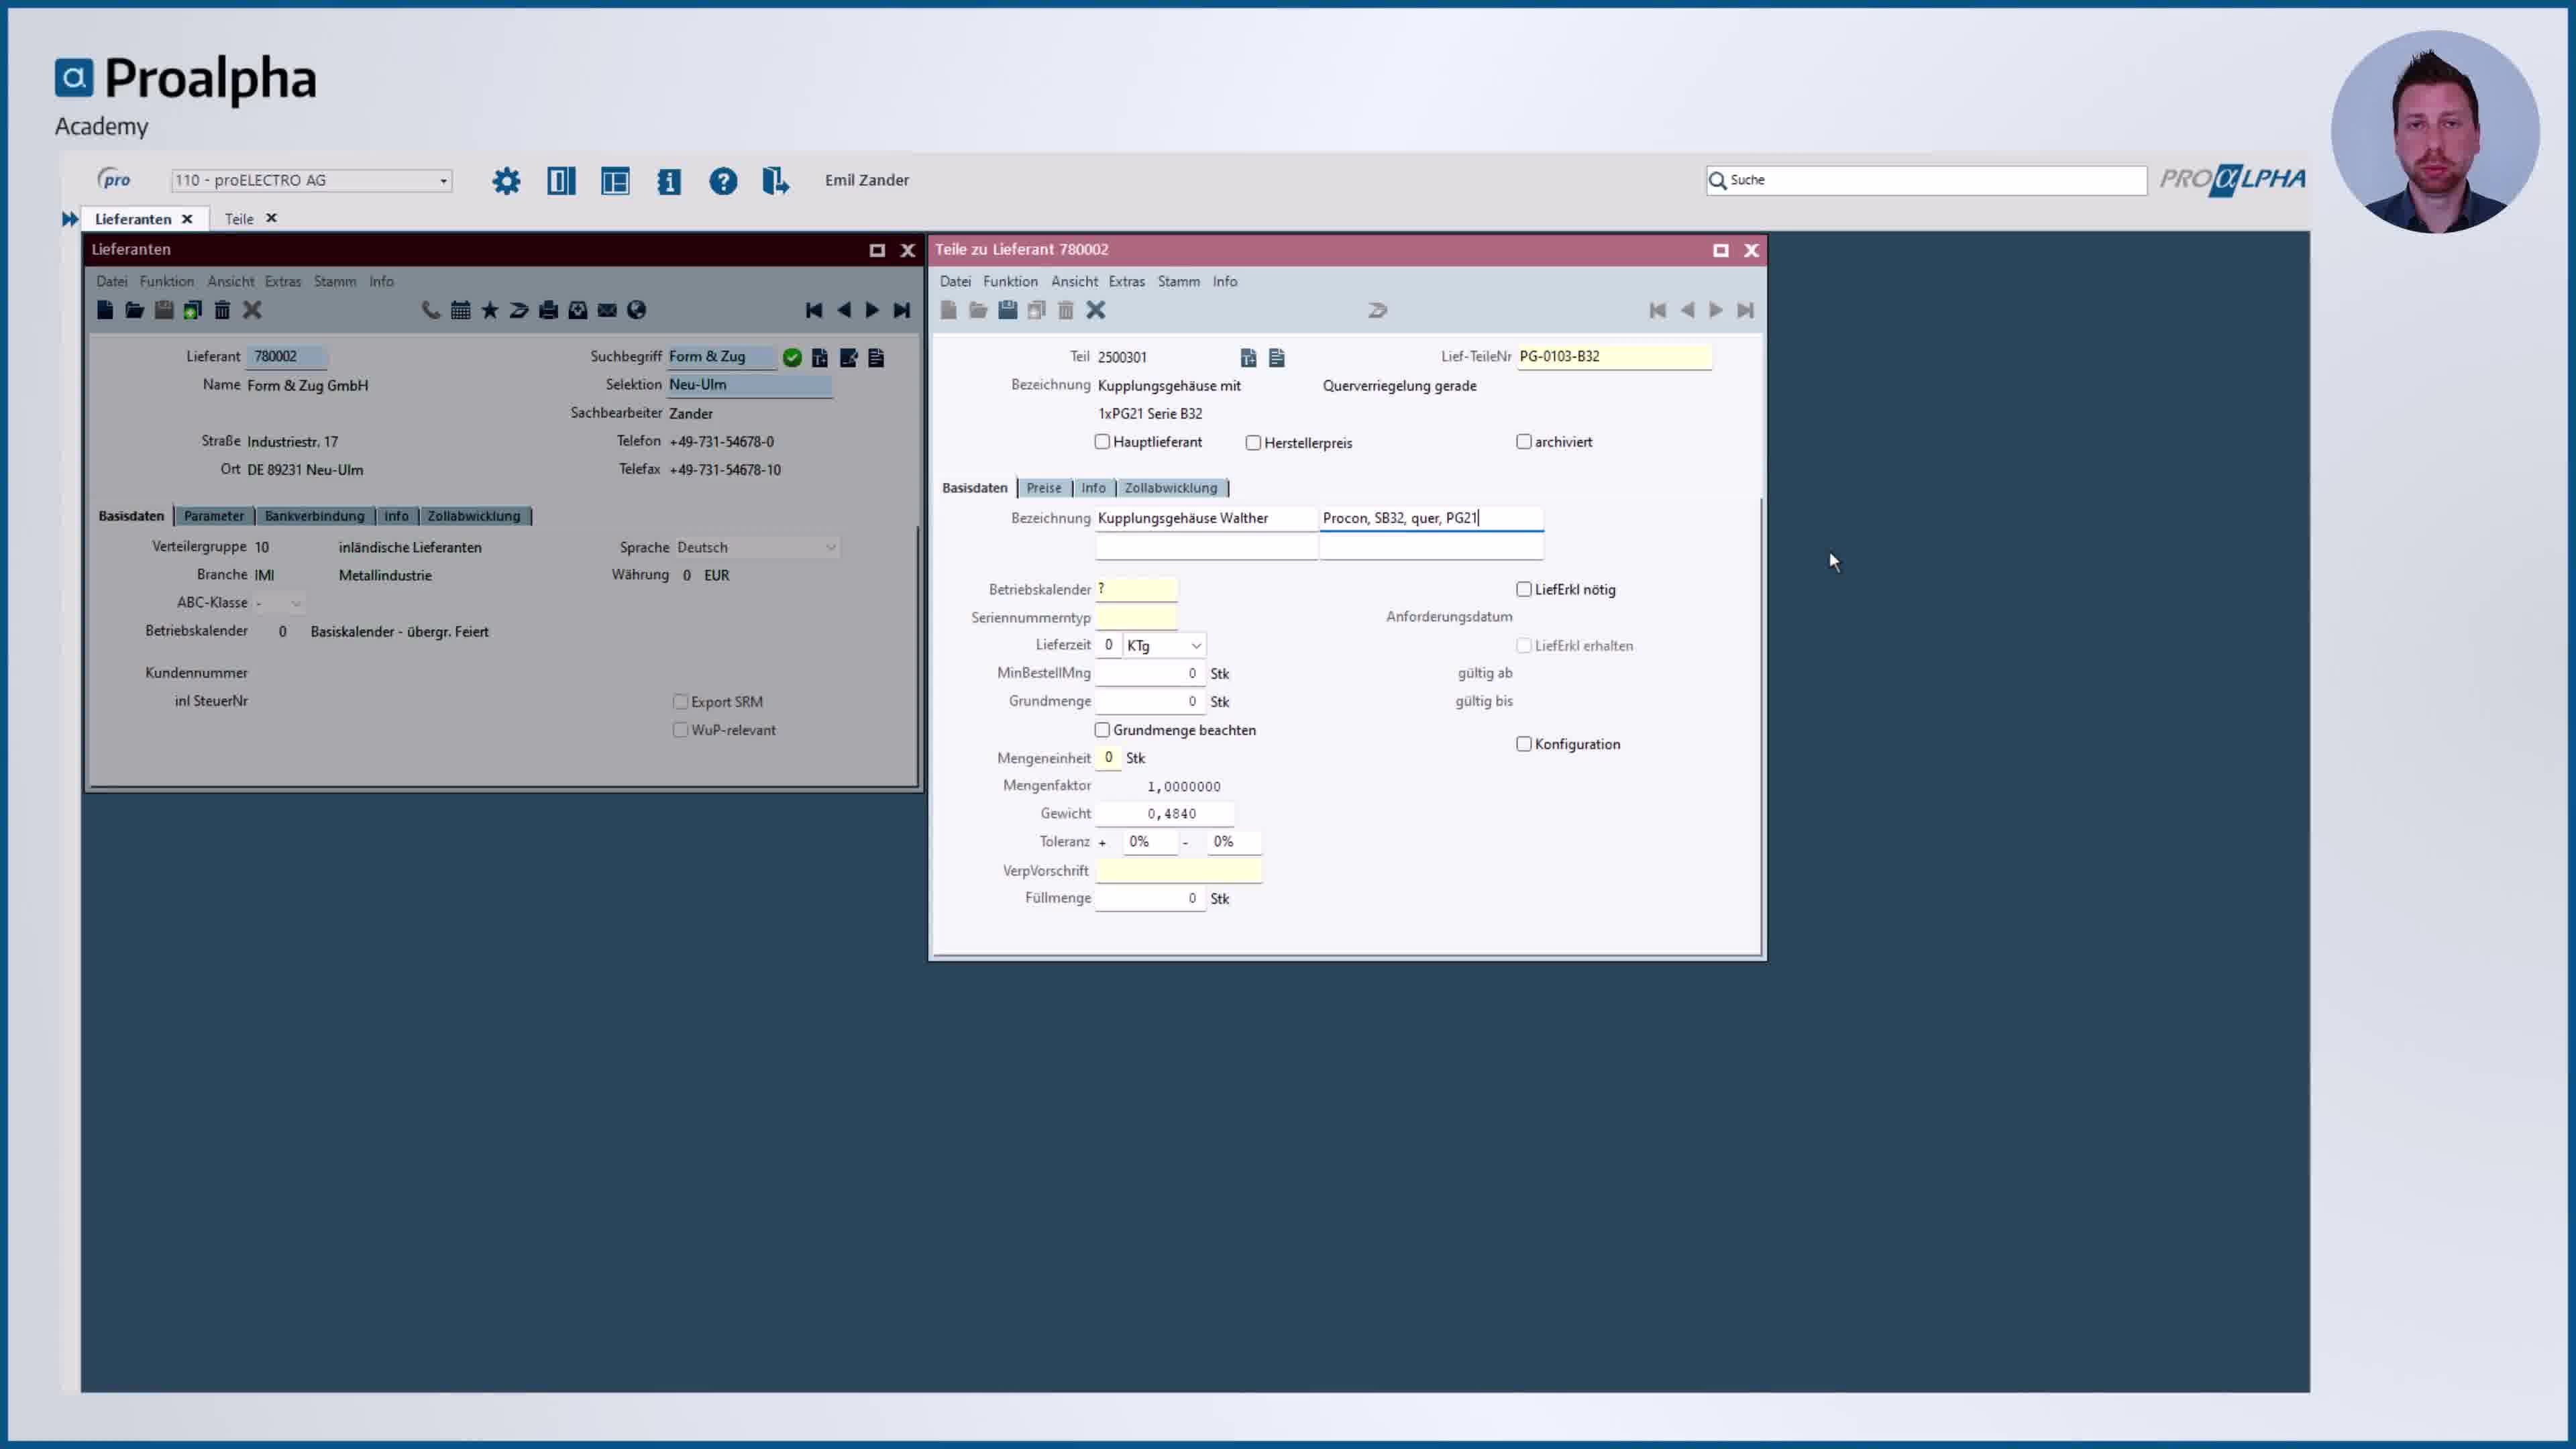Open the Datei menu in Lieferanten window
Image resolution: width=2576 pixels, height=1449 pixels.
pyautogui.click(x=112, y=282)
